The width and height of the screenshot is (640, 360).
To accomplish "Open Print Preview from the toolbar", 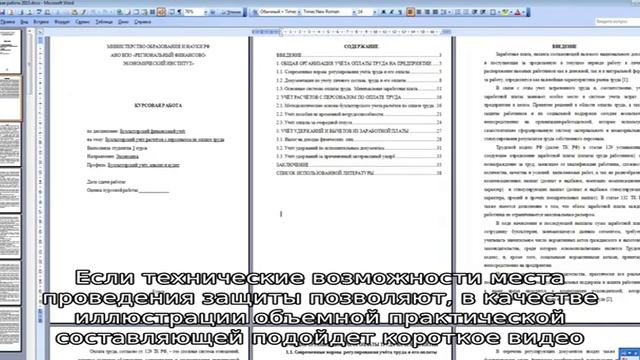I will (29, 12).
